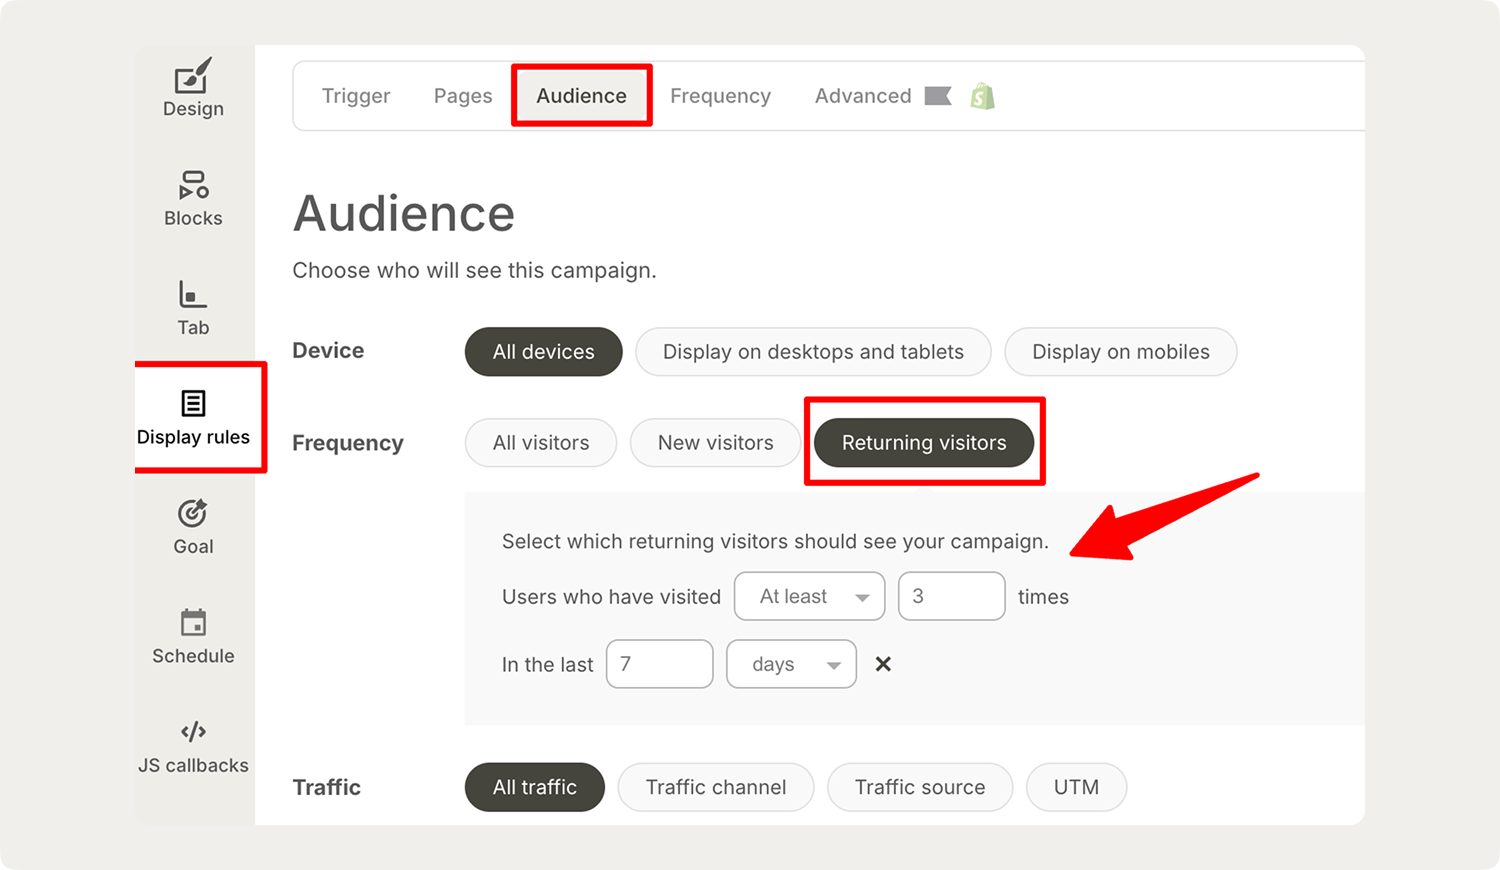Switch to the Frequency tab
Screen dimensions: 1500x870
point(720,96)
